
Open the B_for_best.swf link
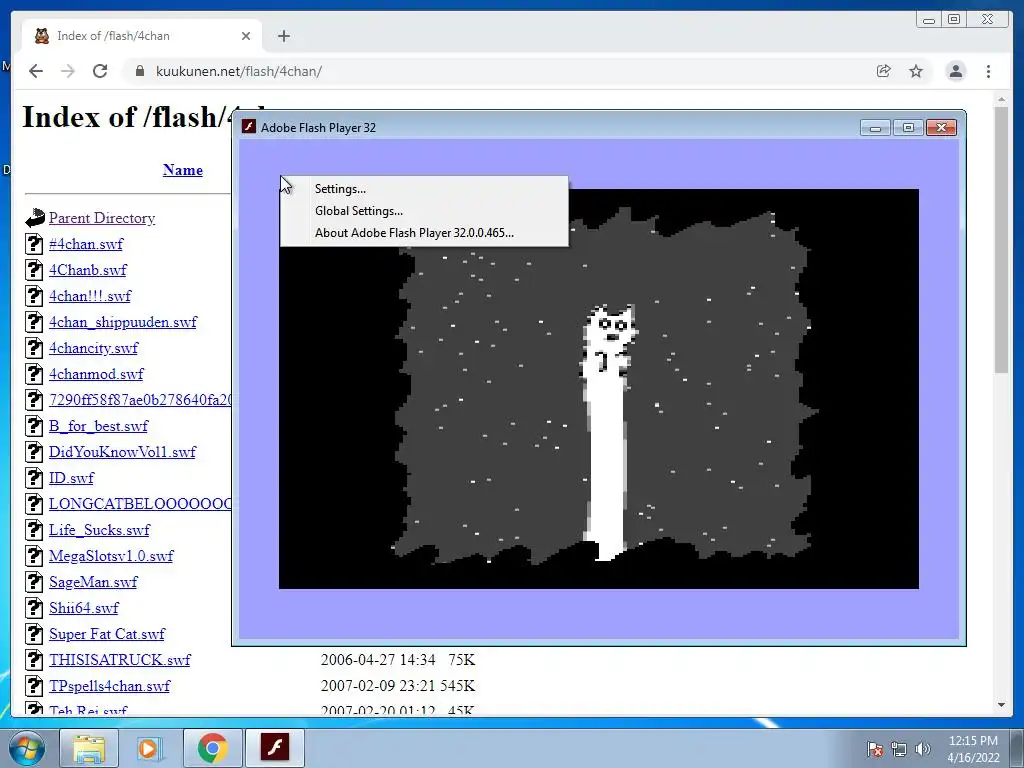point(98,426)
